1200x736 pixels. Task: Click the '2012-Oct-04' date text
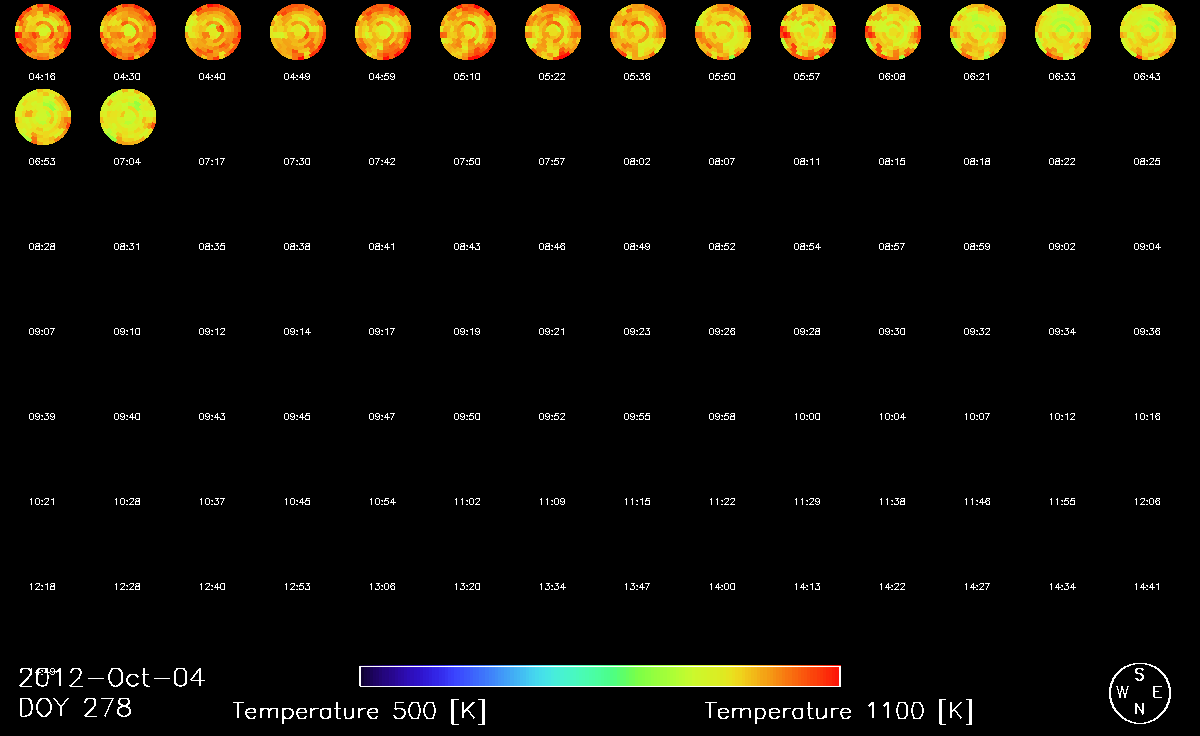(x=112, y=678)
